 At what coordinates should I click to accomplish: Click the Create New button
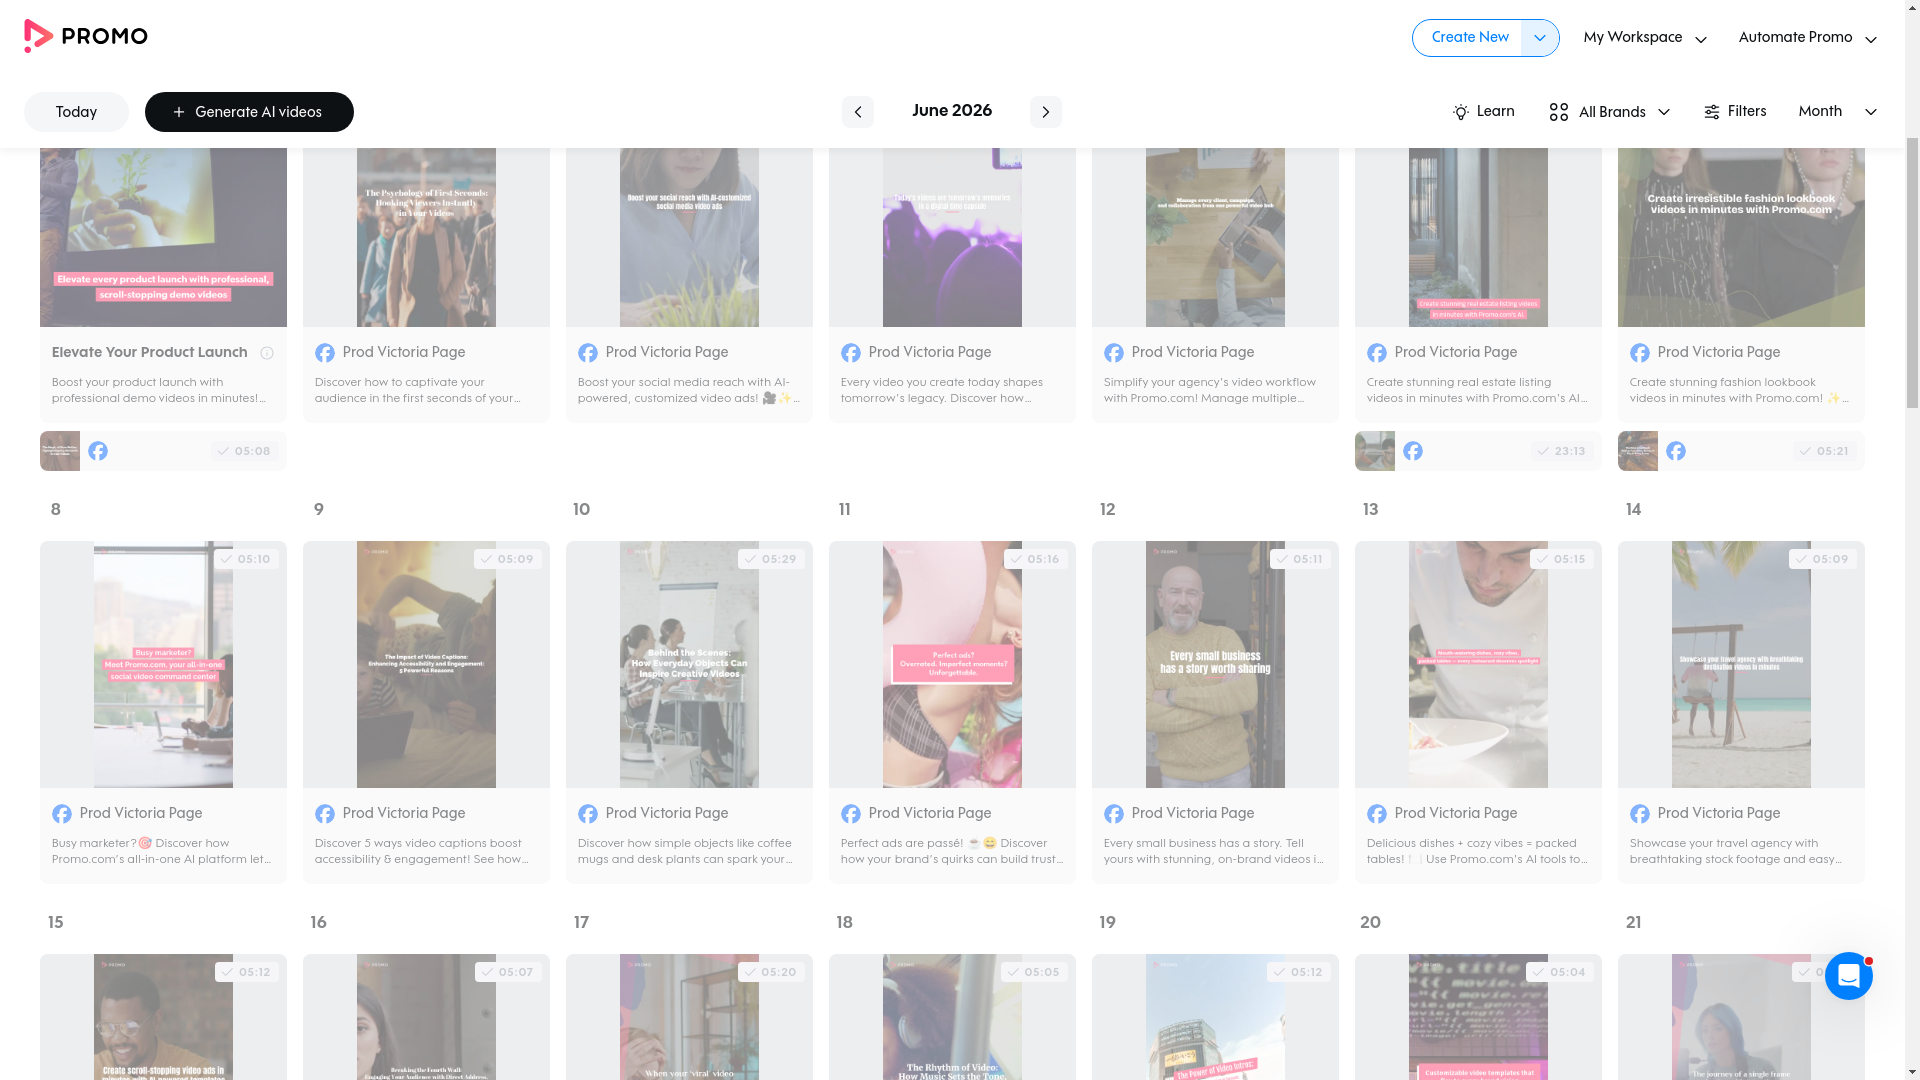pos(1469,38)
